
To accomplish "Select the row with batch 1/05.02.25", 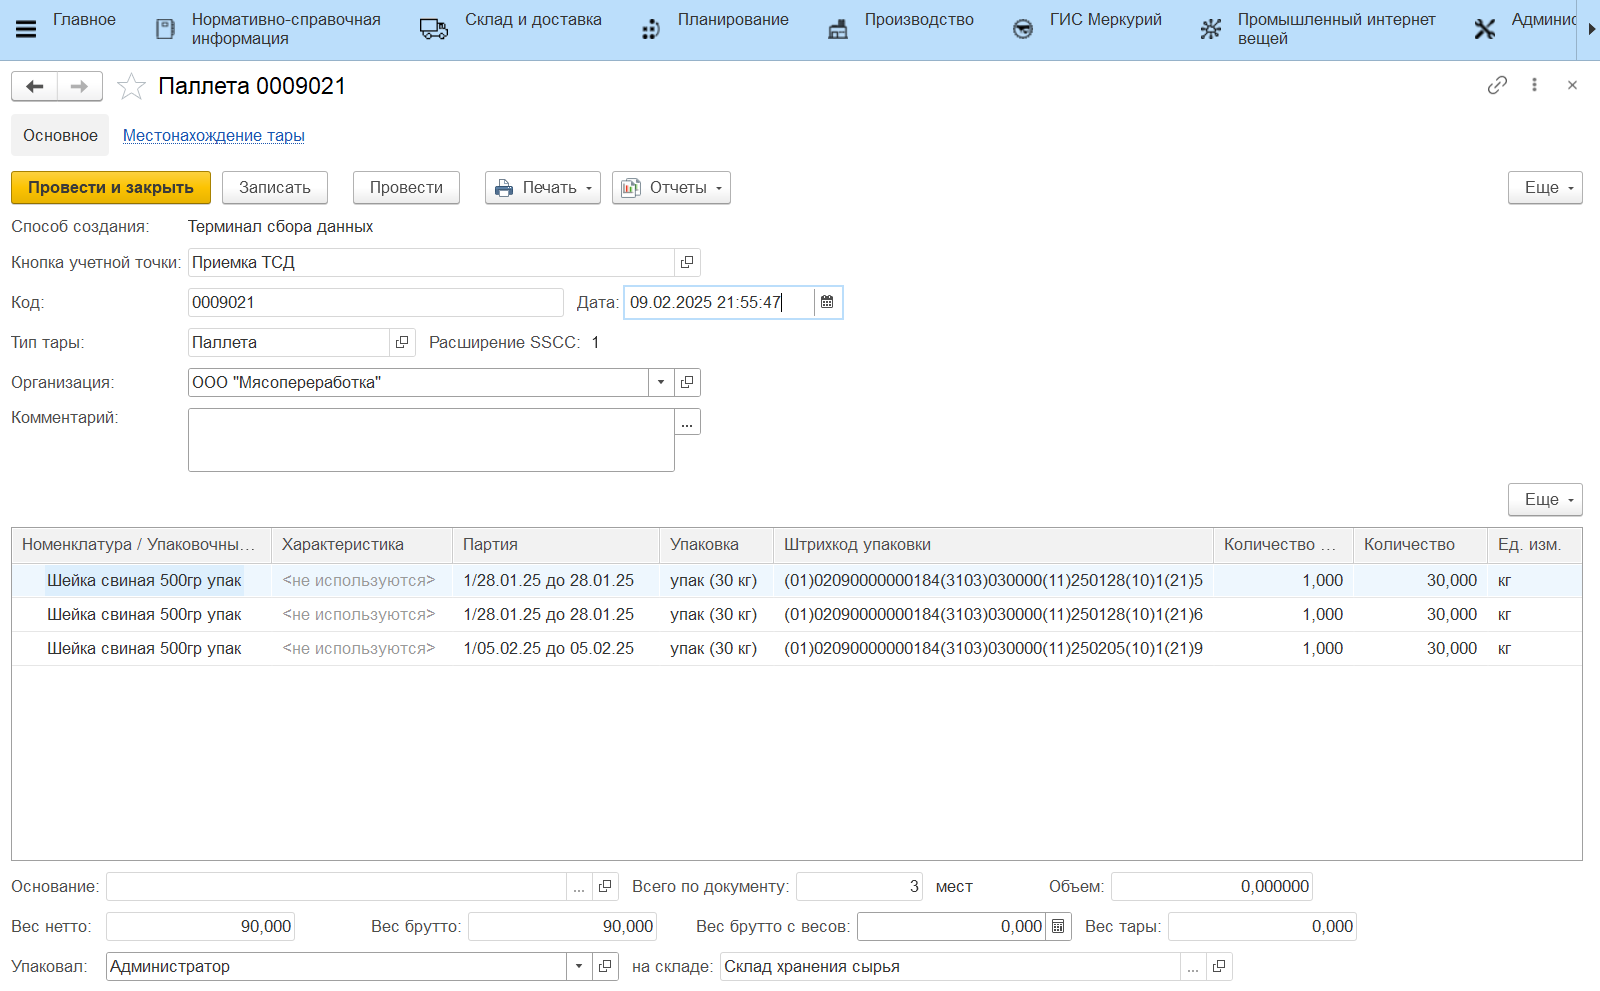I will tap(548, 649).
